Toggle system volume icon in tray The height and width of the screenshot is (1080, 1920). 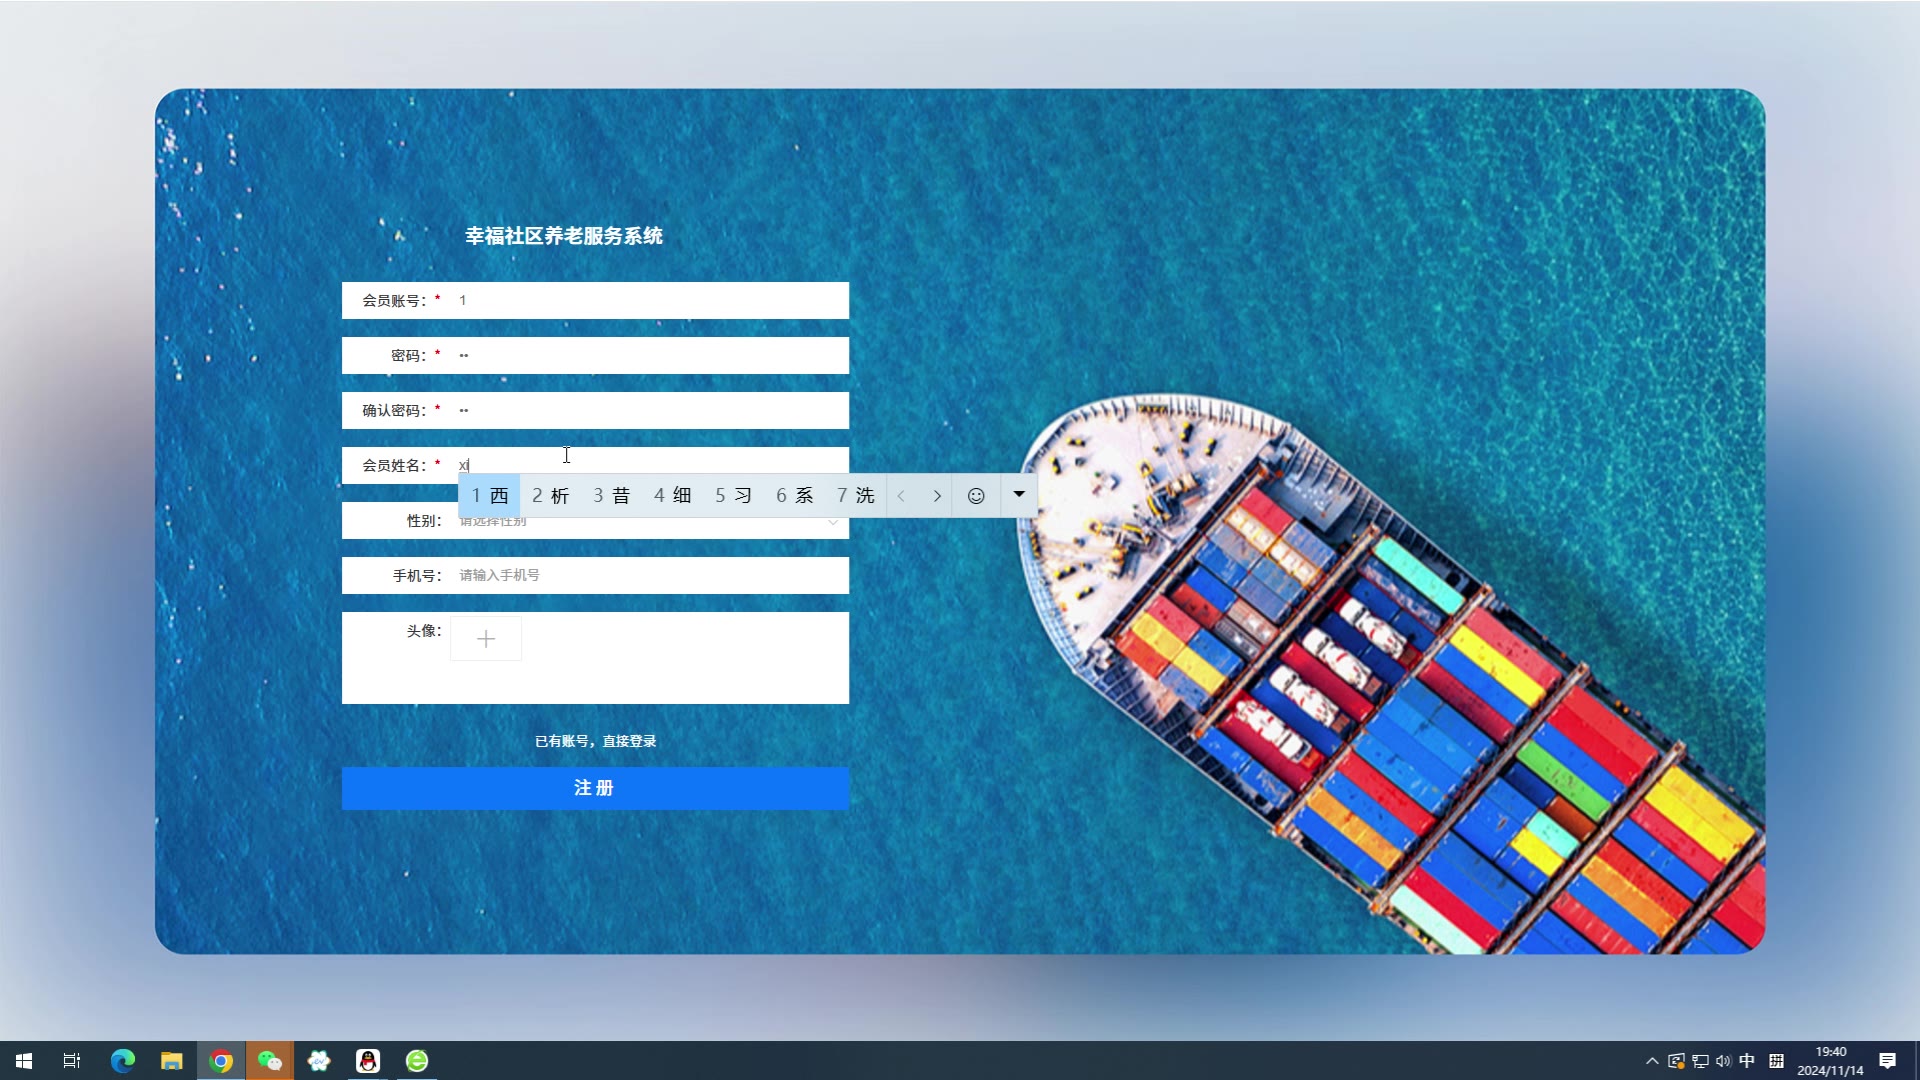pos(1723,1061)
